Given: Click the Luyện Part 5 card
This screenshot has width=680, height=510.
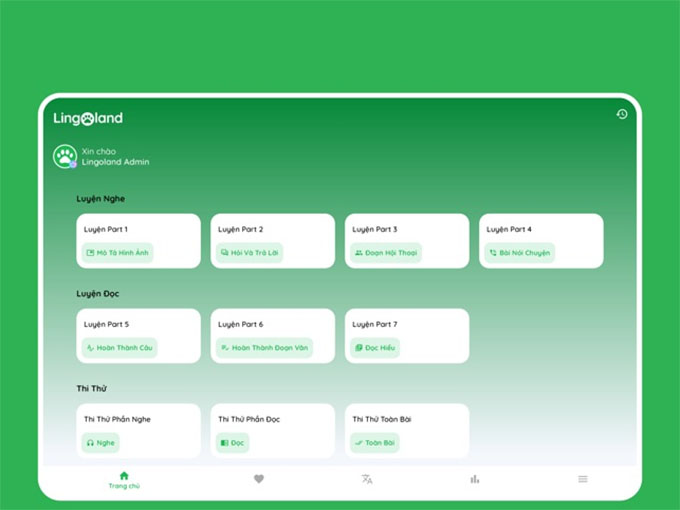Looking at the screenshot, I should click(x=138, y=325).
